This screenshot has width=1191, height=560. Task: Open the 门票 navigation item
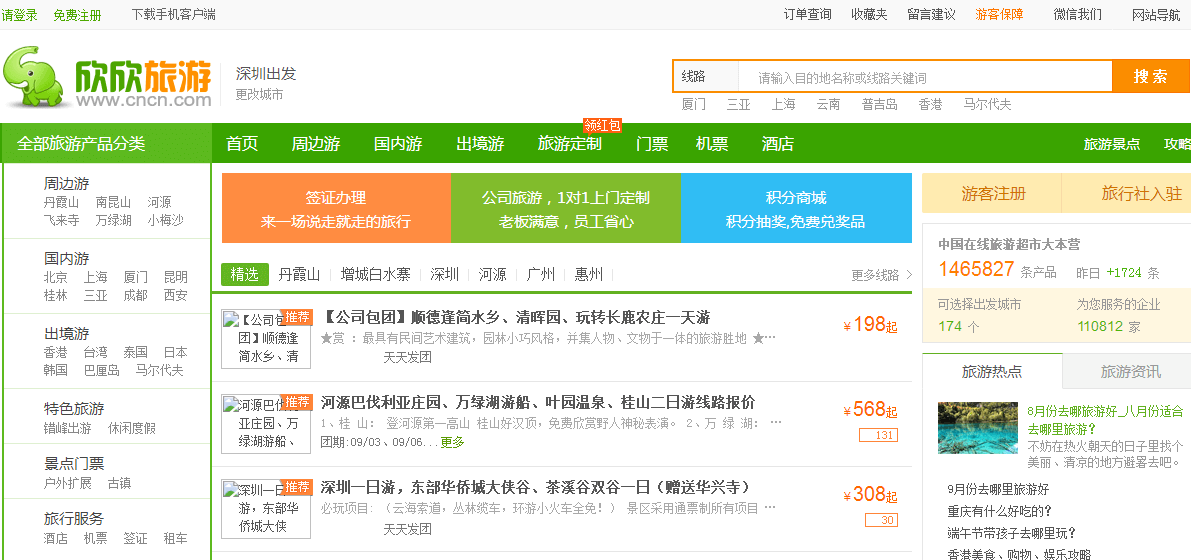652,144
